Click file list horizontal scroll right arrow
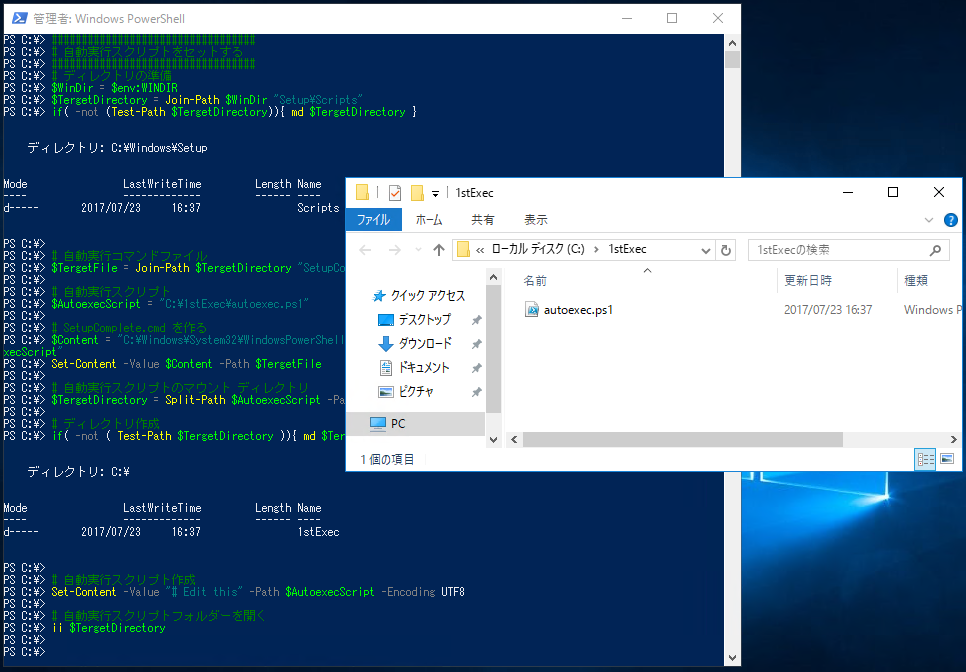This screenshot has width=966, height=672. [x=953, y=439]
